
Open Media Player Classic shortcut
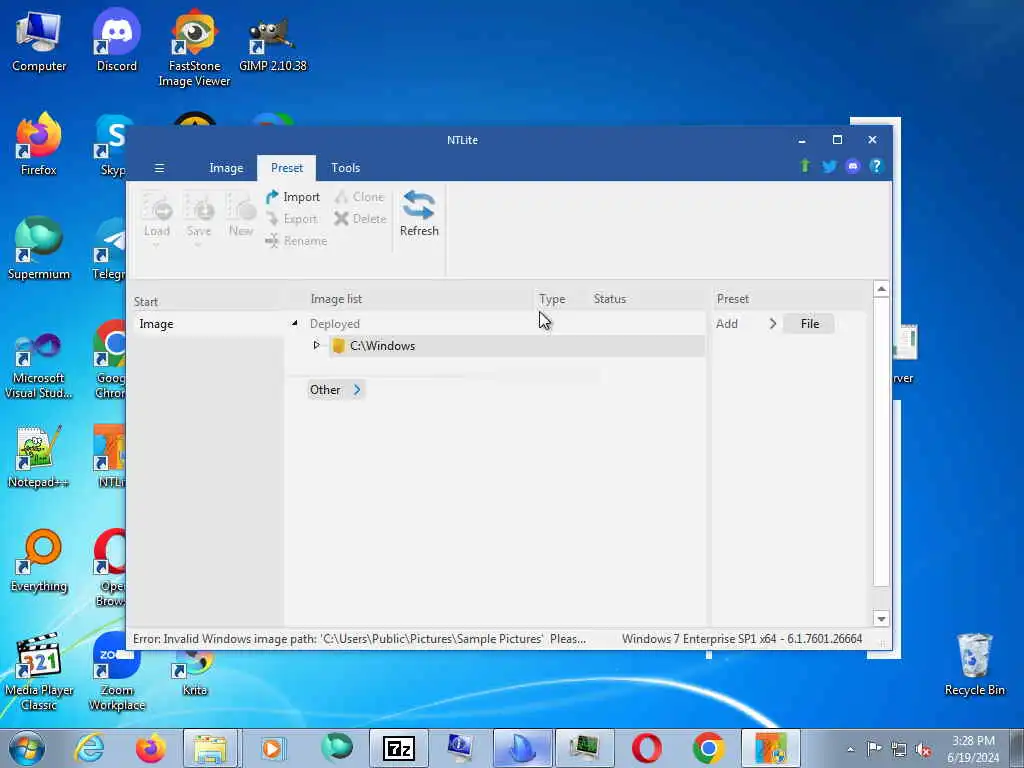pos(39,673)
